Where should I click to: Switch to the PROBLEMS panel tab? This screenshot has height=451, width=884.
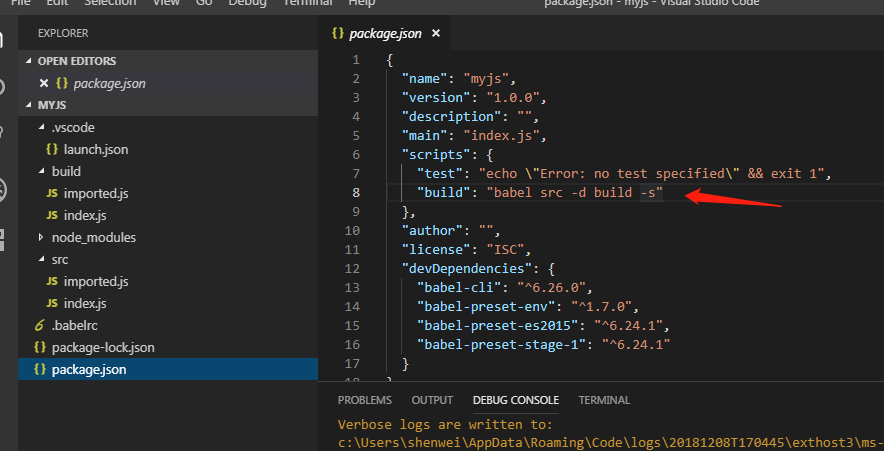click(x=364, y=400)
